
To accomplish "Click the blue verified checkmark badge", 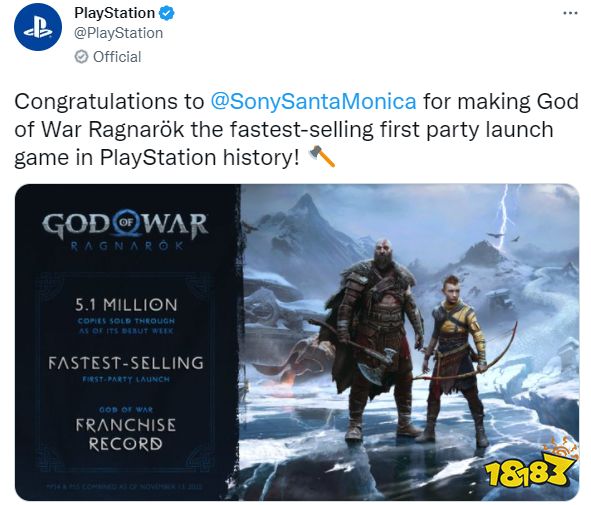I will coord(166,13).
